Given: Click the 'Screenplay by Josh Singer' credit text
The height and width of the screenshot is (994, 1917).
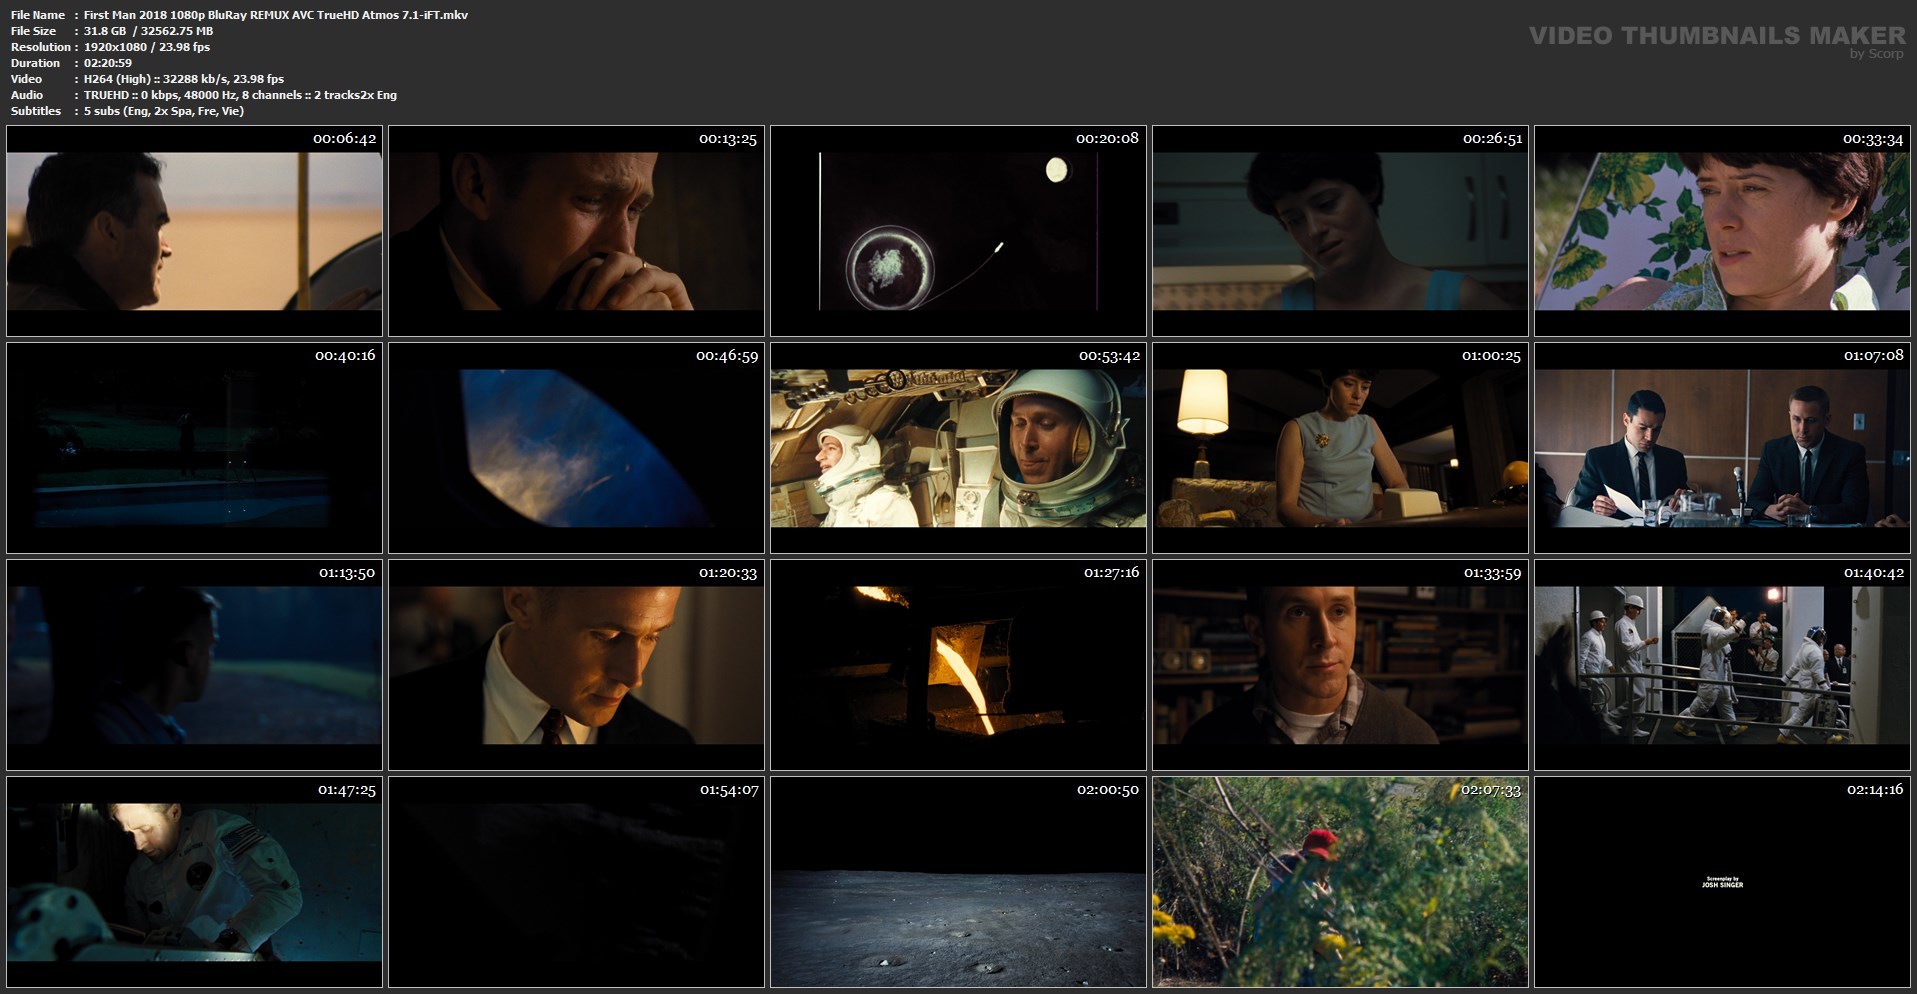Looking at the screenshot, I should pos(1722,883).
